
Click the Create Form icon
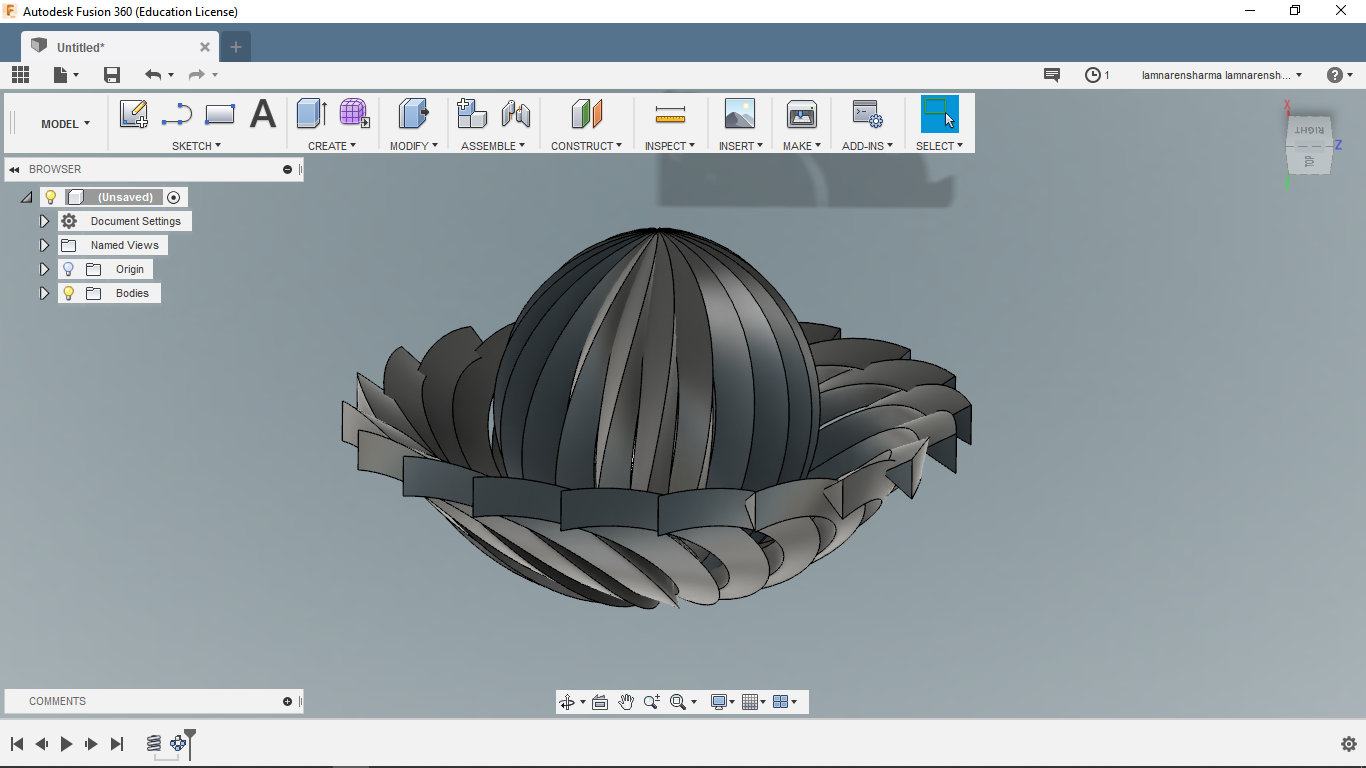tap(354, 114)
